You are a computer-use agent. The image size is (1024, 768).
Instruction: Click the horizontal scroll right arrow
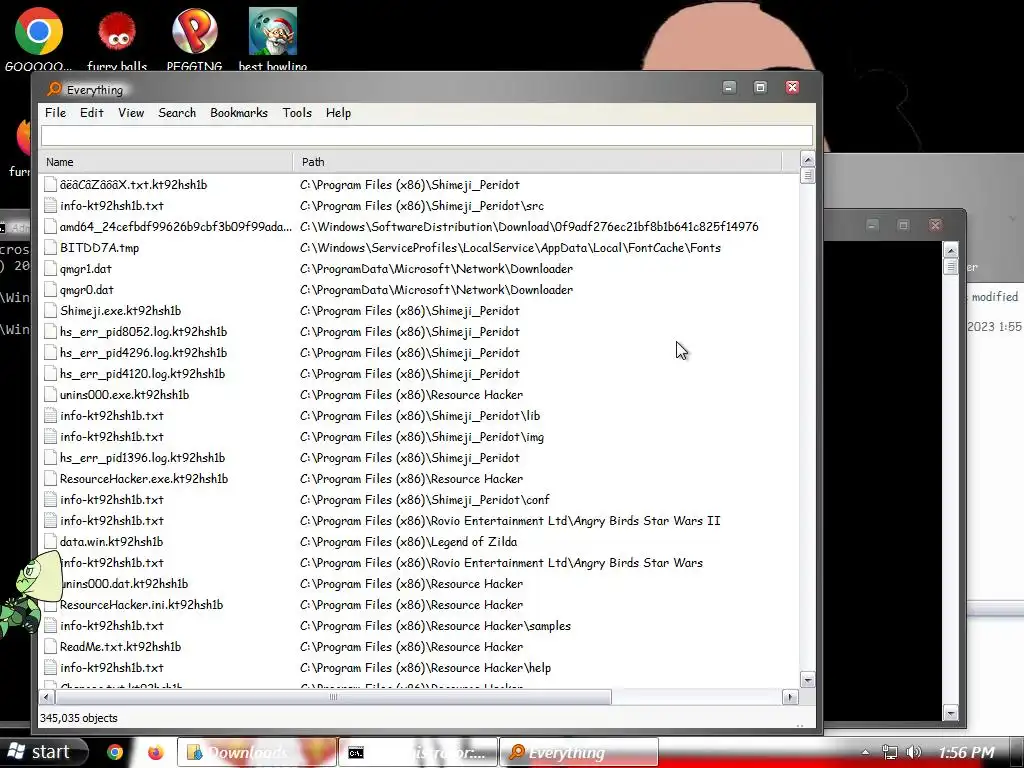(790, 697)
